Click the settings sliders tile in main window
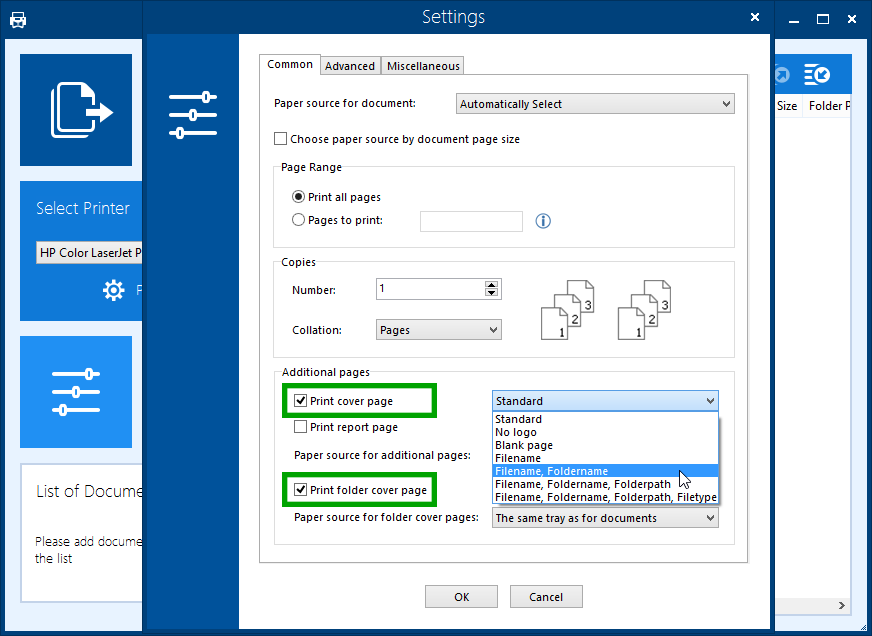The image size is (872, 636). click(x=76, y=392)
